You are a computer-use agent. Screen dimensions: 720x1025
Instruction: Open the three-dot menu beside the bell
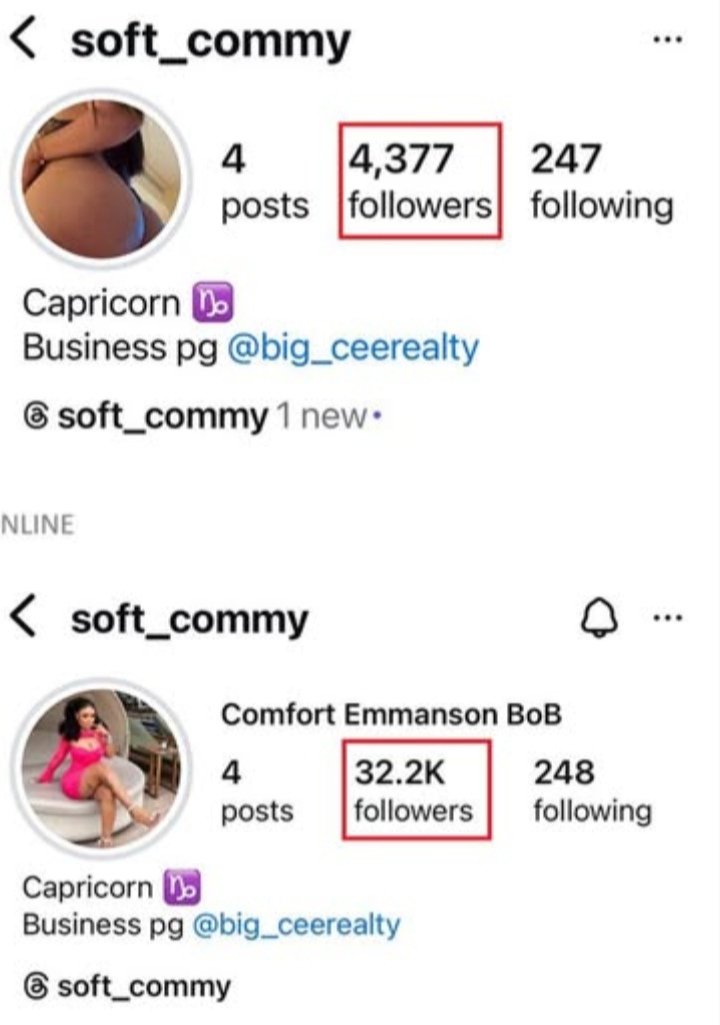point(668,617)
